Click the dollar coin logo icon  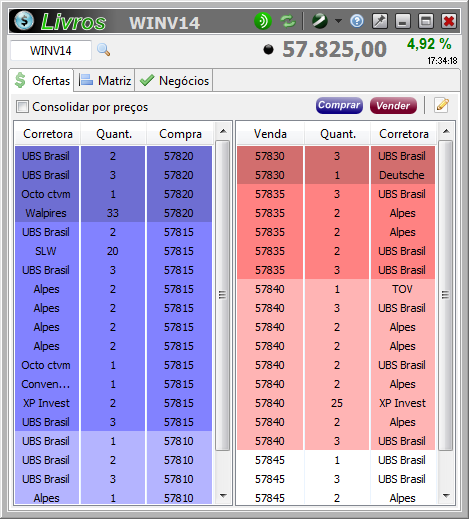24,21
